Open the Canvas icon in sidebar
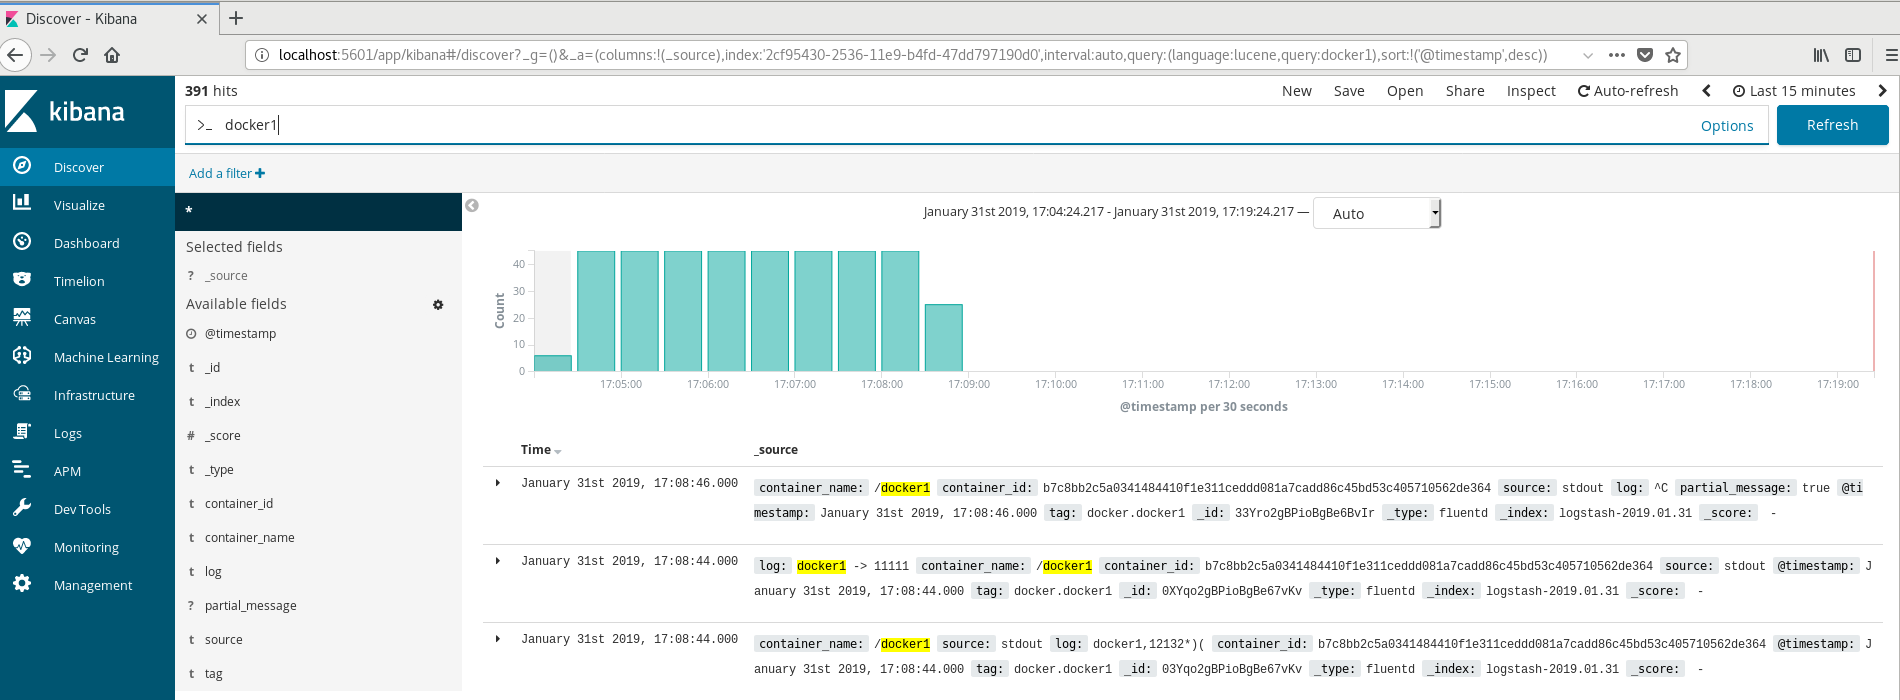1900x700 pixels. point(22,317)
